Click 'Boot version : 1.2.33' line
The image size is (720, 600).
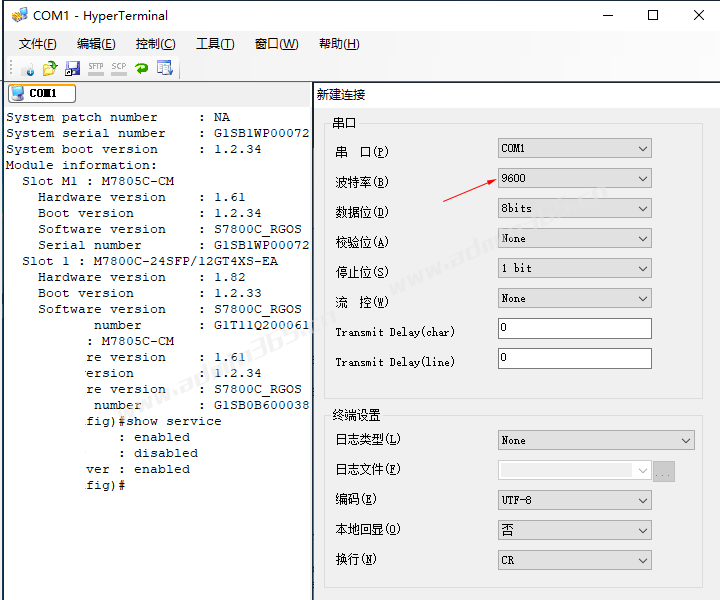(150, 293)
